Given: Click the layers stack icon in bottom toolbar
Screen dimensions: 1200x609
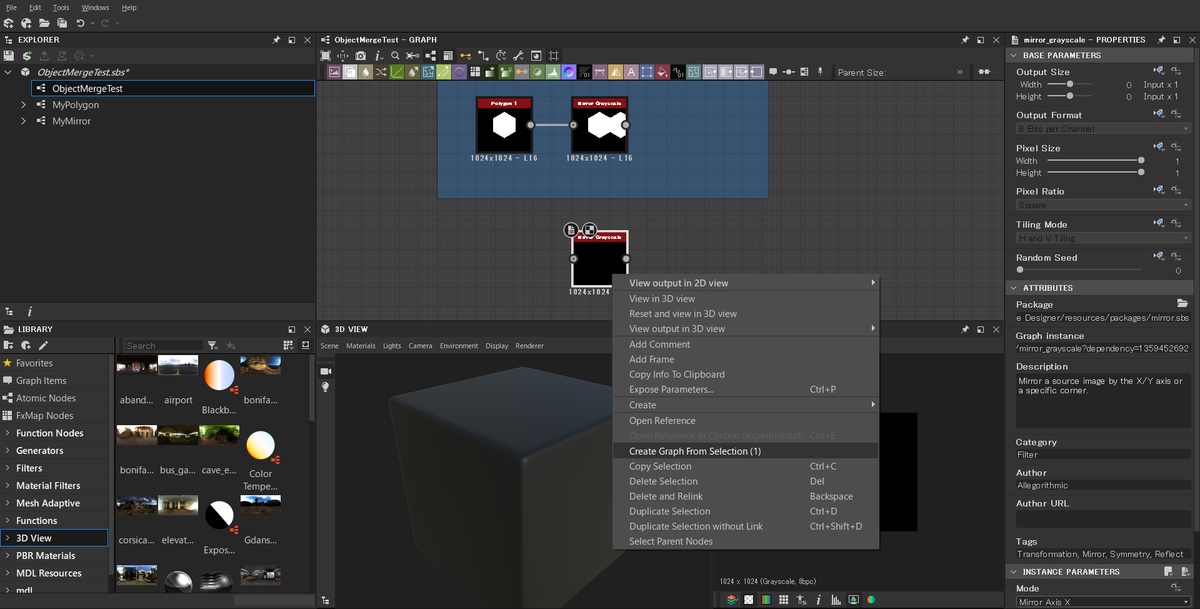Looking at the screenshot, I should (x=731, y=600).
